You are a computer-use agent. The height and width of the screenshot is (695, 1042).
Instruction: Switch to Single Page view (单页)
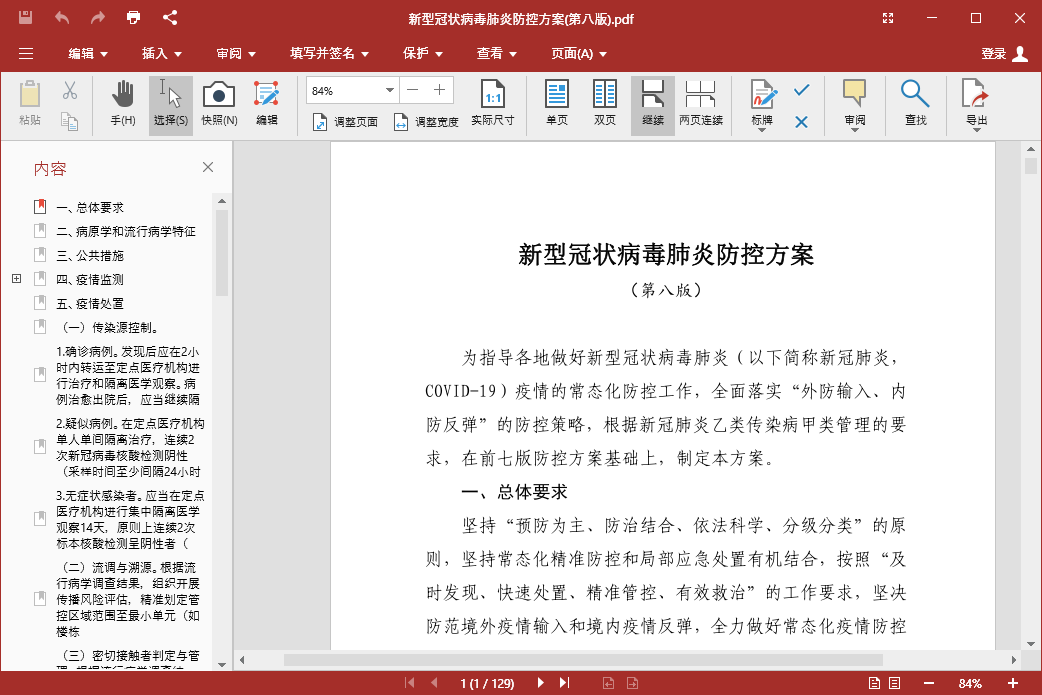pos(556,104)
